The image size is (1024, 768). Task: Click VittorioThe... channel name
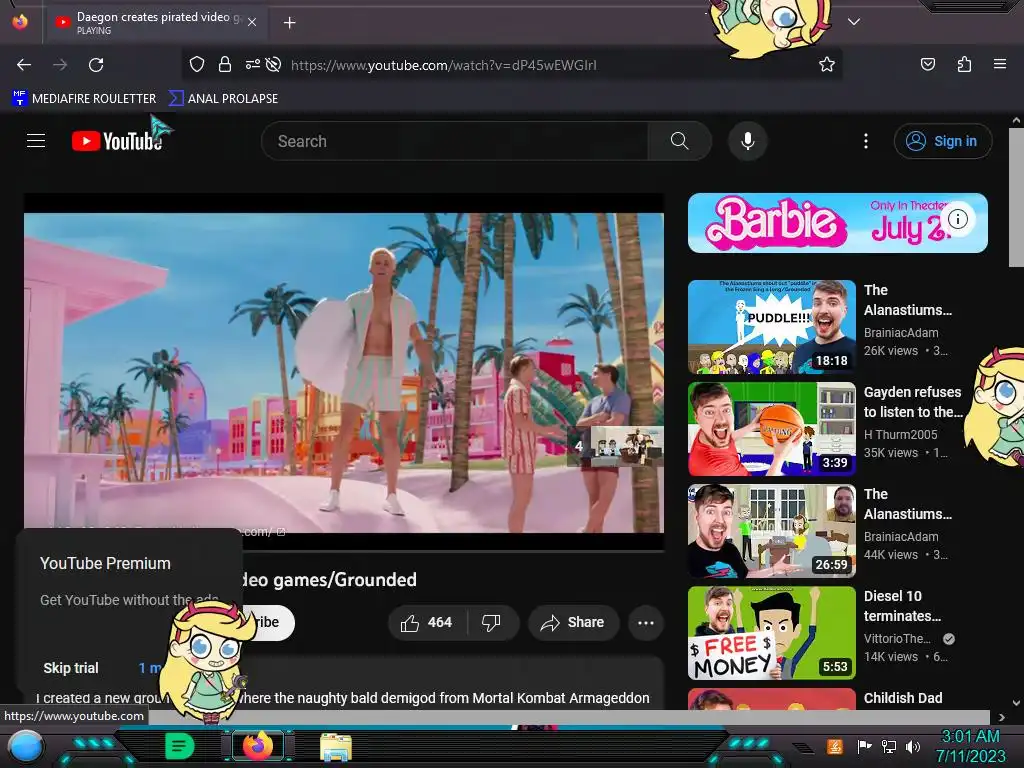(897, 639)
